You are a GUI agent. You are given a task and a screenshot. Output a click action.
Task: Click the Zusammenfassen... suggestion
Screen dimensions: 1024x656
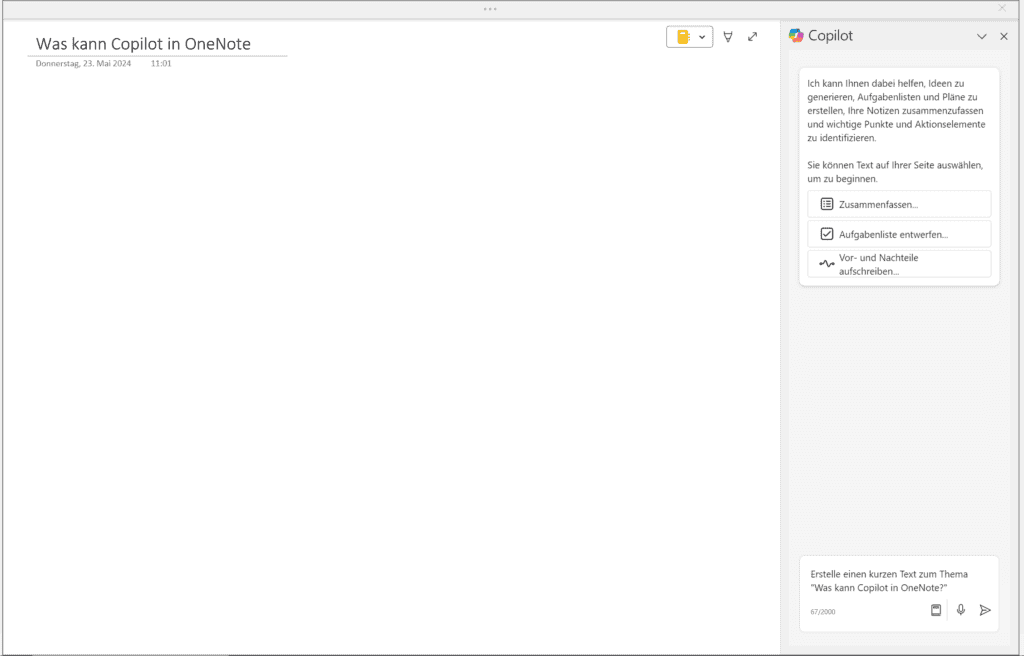pyautogui.click(x=899, y=205)
